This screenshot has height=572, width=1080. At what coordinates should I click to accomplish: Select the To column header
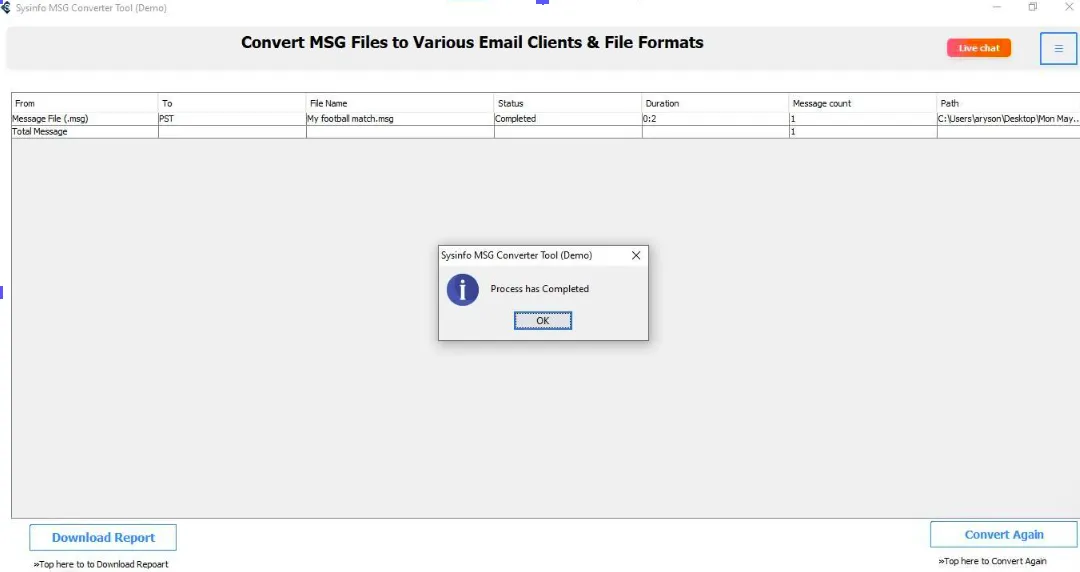[x=232, y=103]
